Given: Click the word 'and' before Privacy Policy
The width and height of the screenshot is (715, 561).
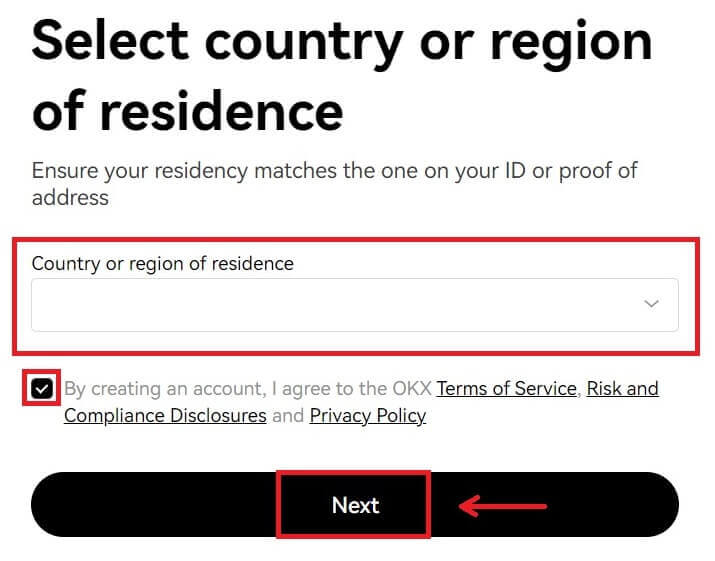Looking at the screenshot, I should coord(288,415).
